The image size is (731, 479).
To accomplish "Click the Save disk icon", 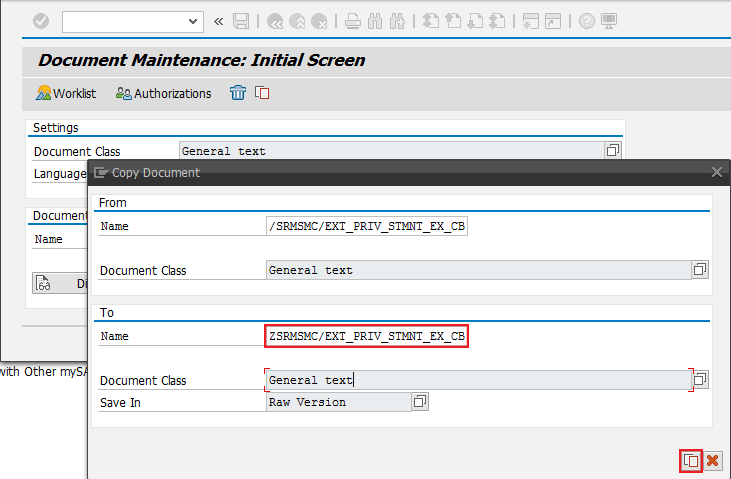I will [x=241, y=21].
